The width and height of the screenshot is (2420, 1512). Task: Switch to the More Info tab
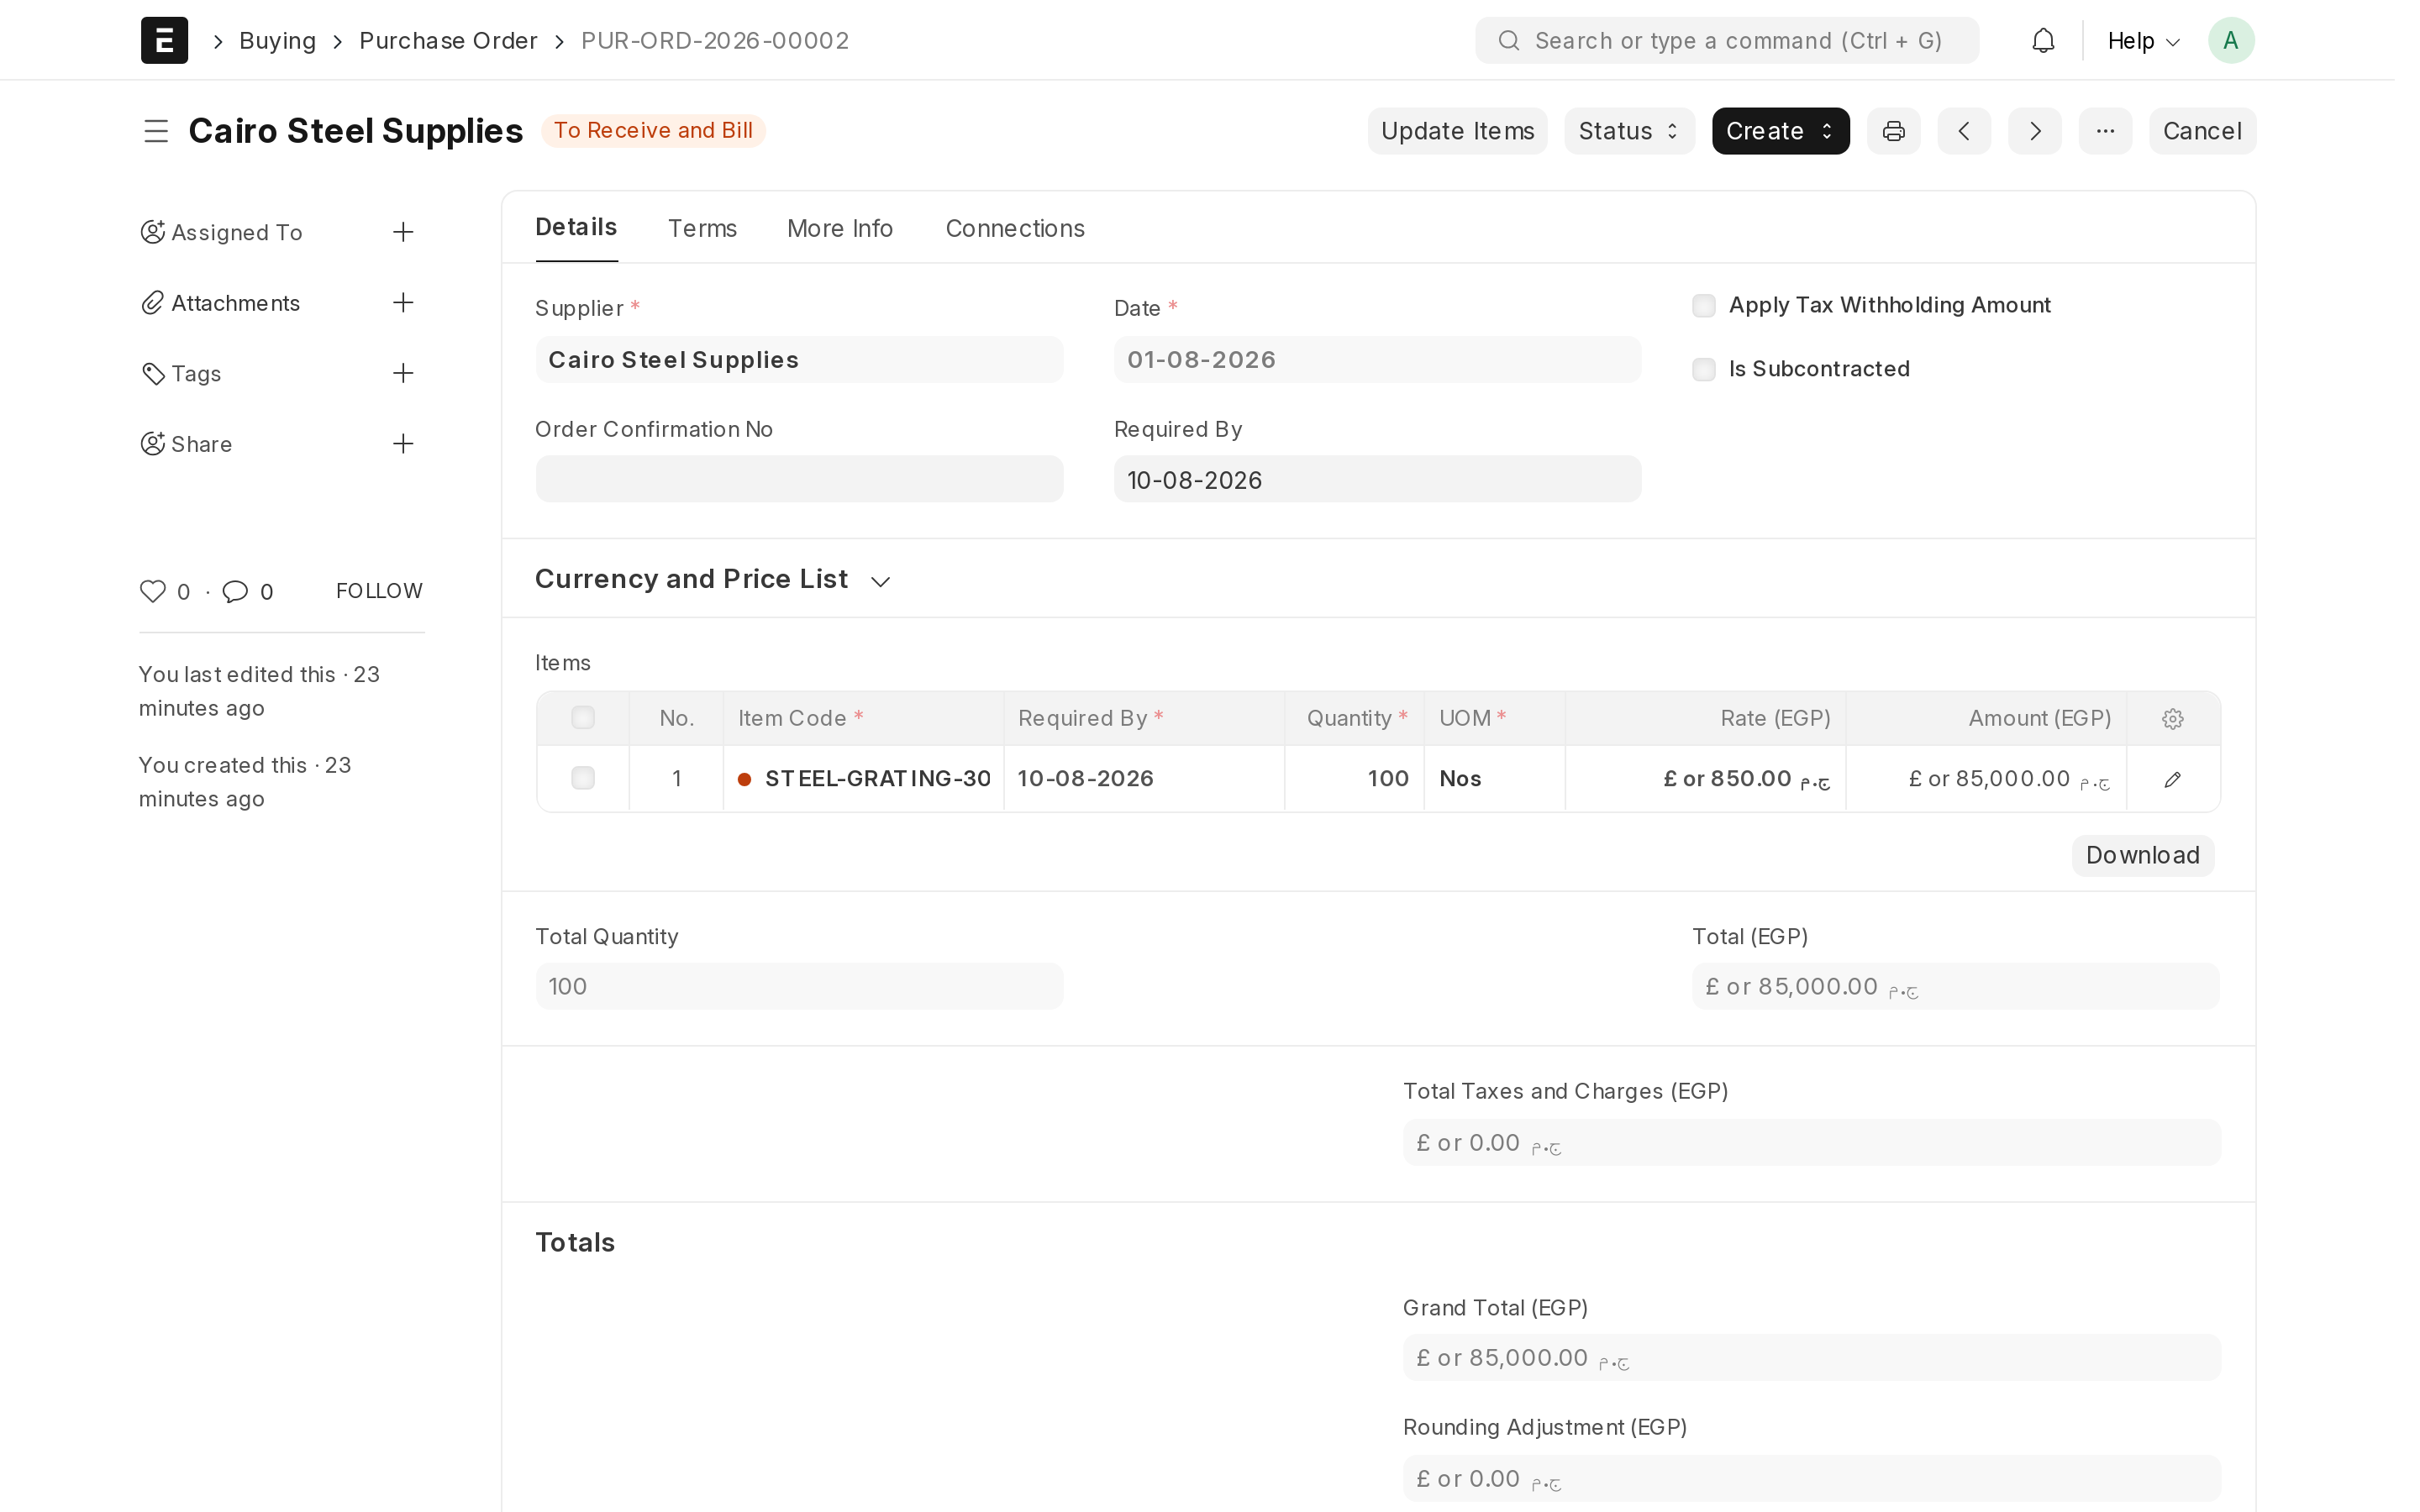(840, 228)
